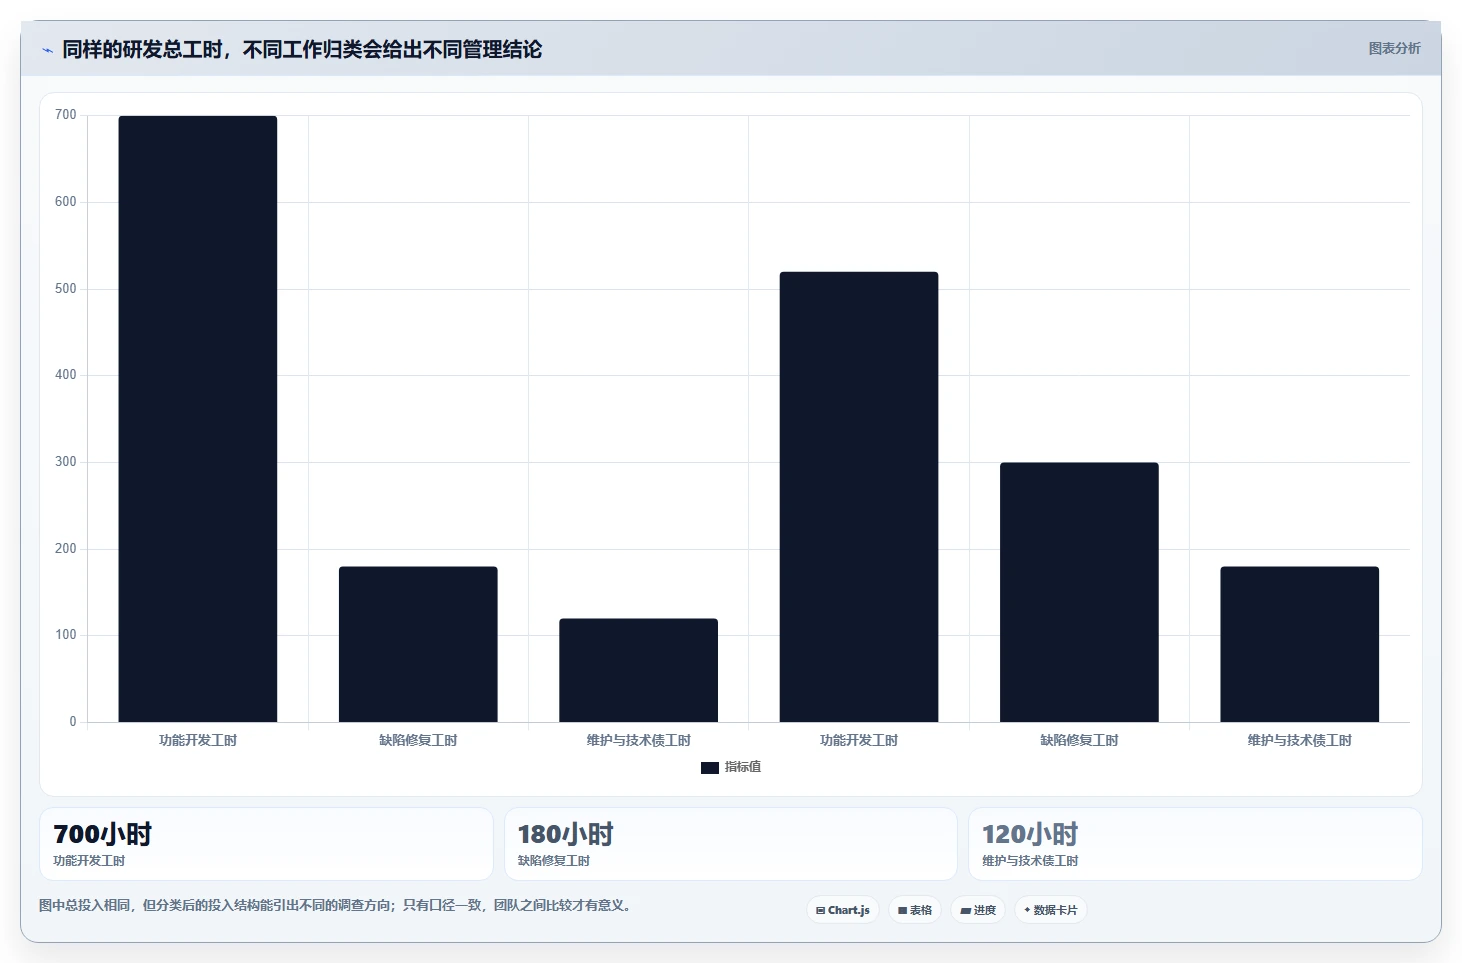Select the 数据卡片 chip

1051,910
